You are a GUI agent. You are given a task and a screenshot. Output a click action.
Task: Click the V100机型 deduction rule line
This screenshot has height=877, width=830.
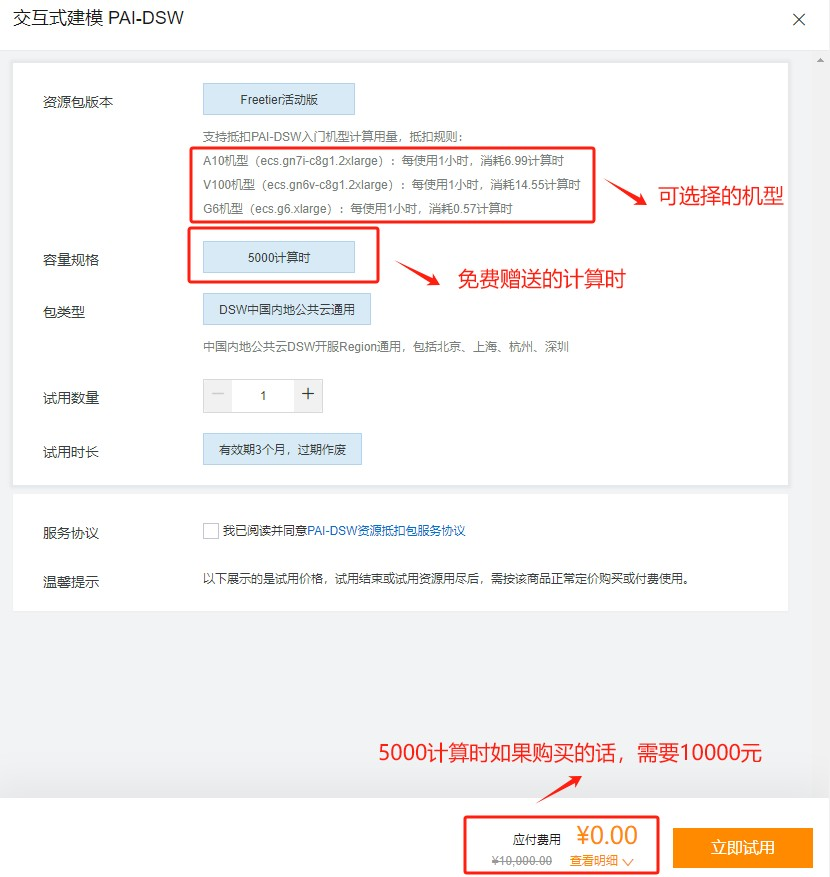[391, 185]
